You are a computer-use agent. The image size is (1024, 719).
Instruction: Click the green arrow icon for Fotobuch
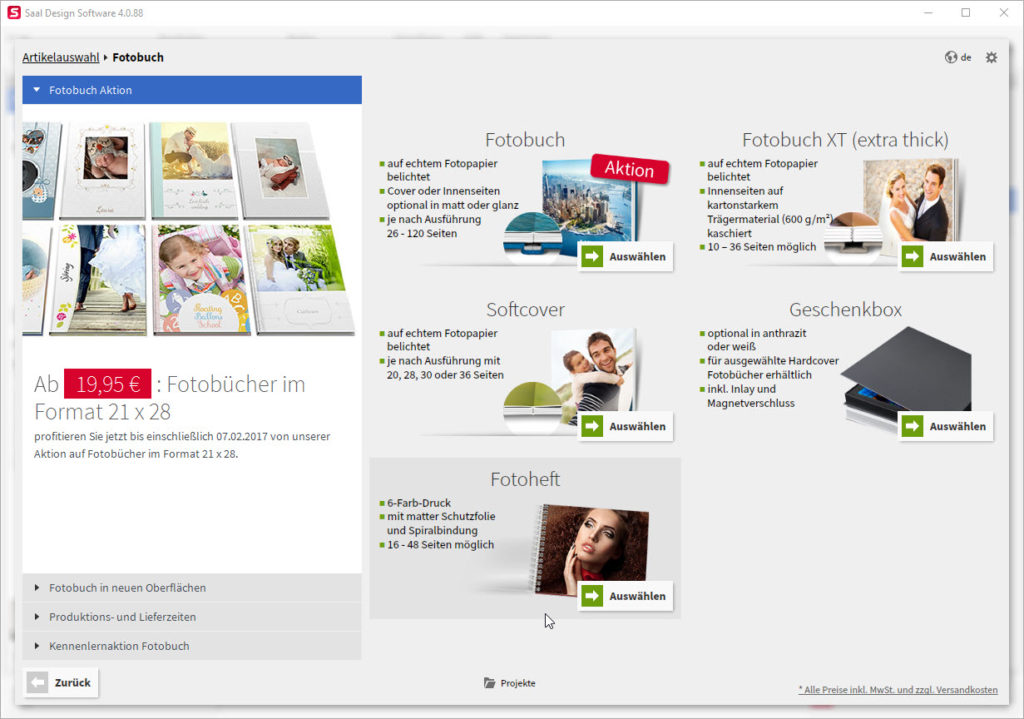592,257
